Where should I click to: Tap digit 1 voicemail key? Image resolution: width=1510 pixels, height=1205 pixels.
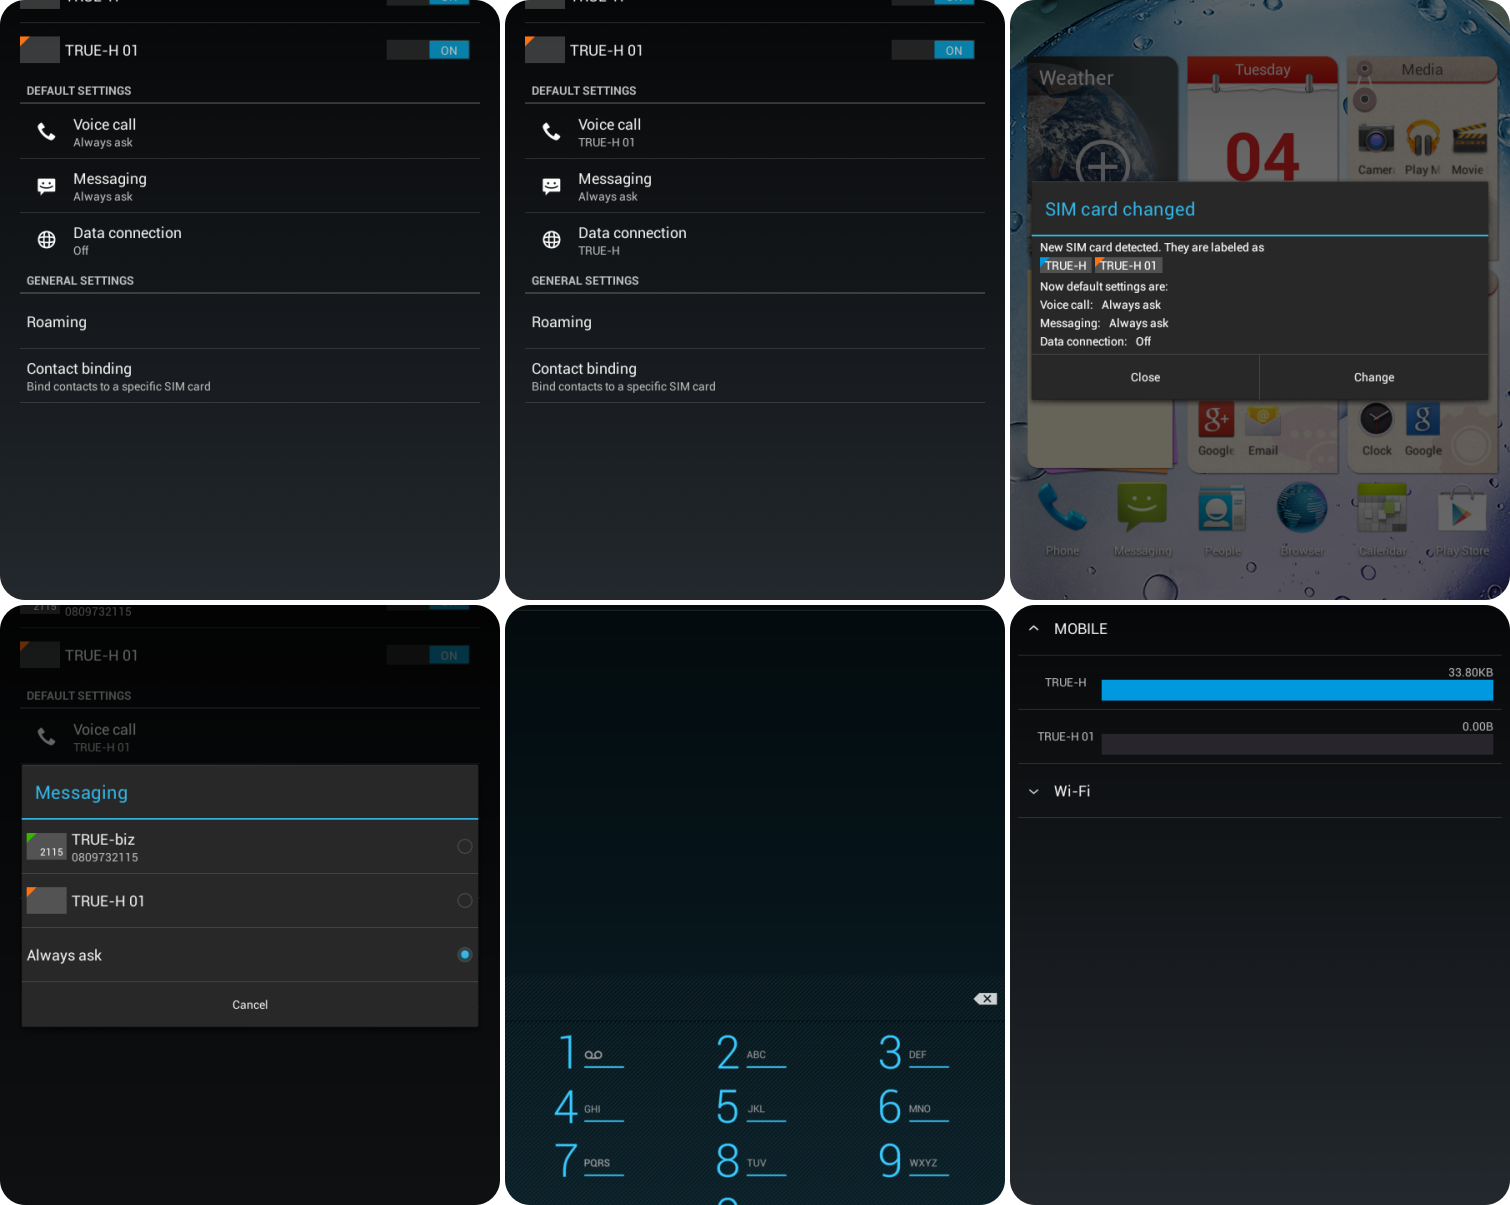click(590, 1052)
